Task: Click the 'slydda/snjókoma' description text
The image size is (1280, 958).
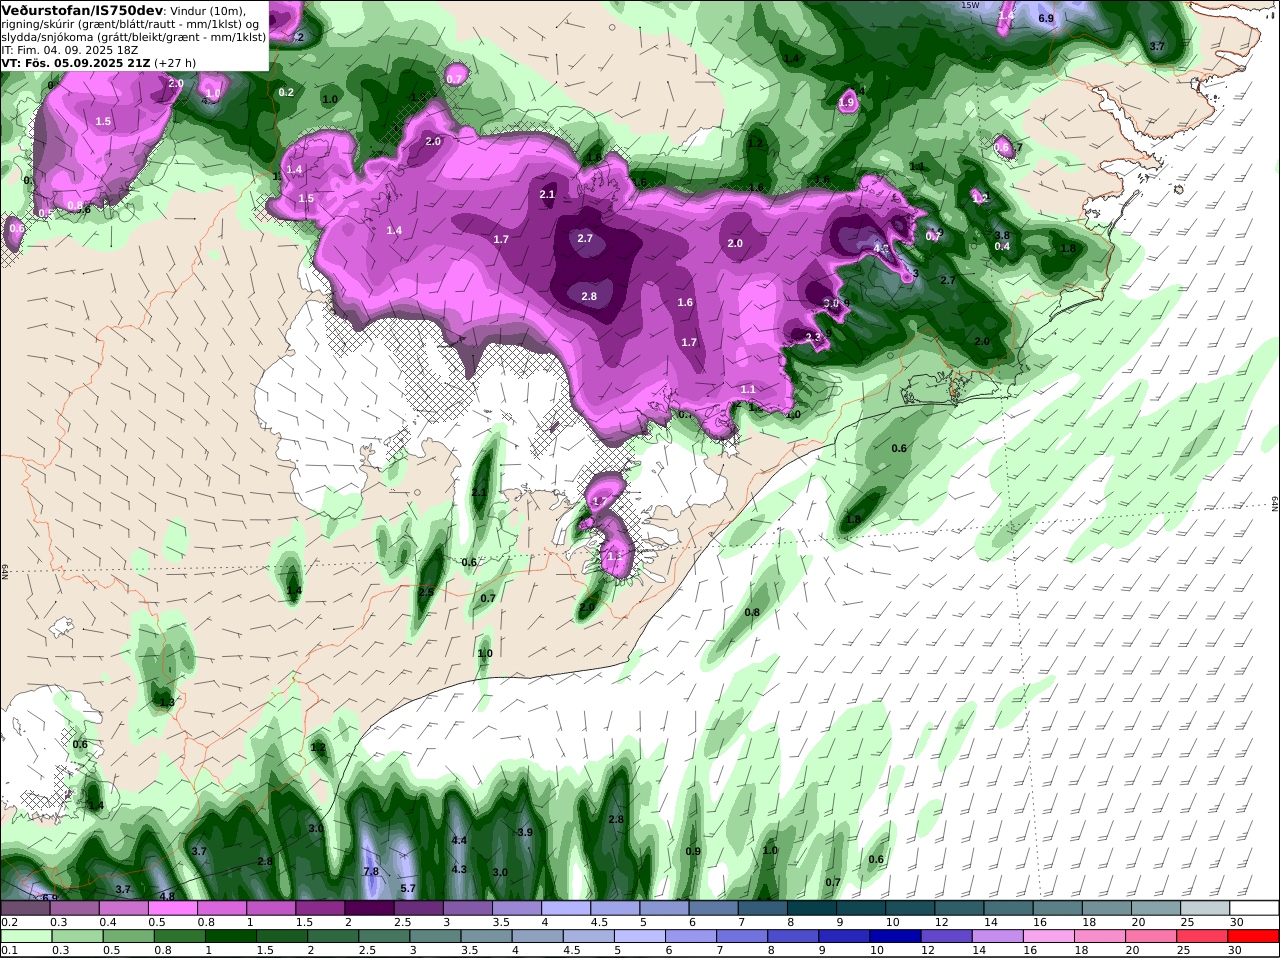Action: pyautogui.click(x=46, y=37)
